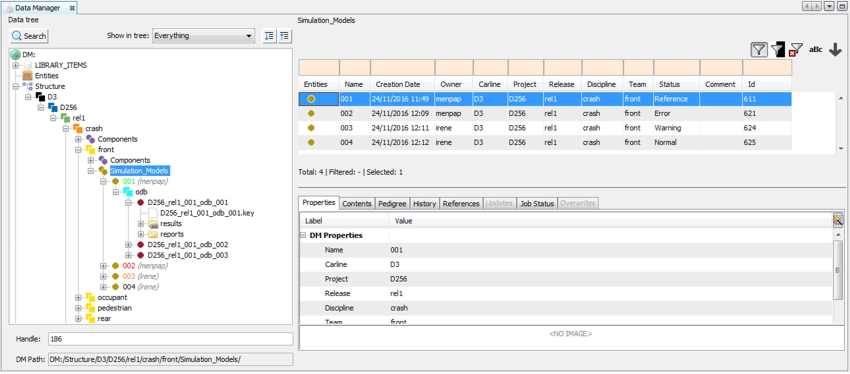850x374 pixels.
Task: Select table row 002 with Error status
Action: [545, 114]
